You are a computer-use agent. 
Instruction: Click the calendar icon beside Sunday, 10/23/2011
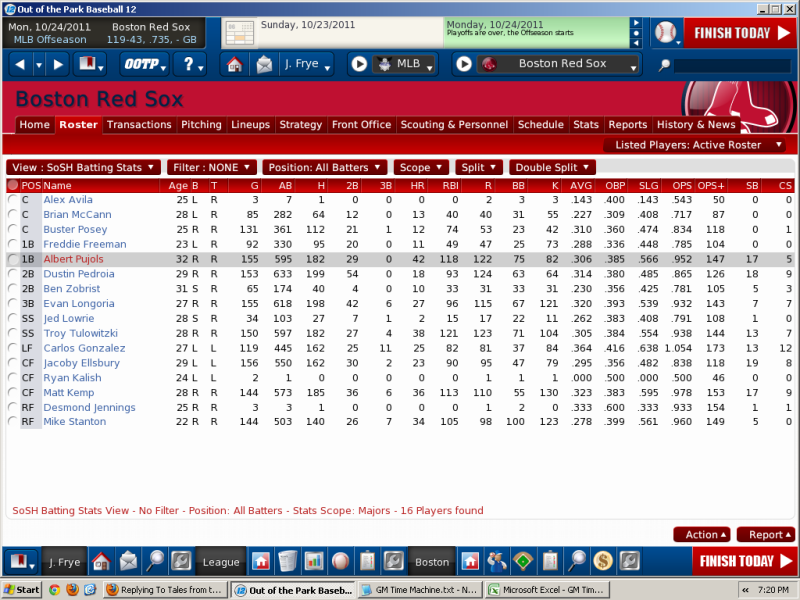pos(239,33)
